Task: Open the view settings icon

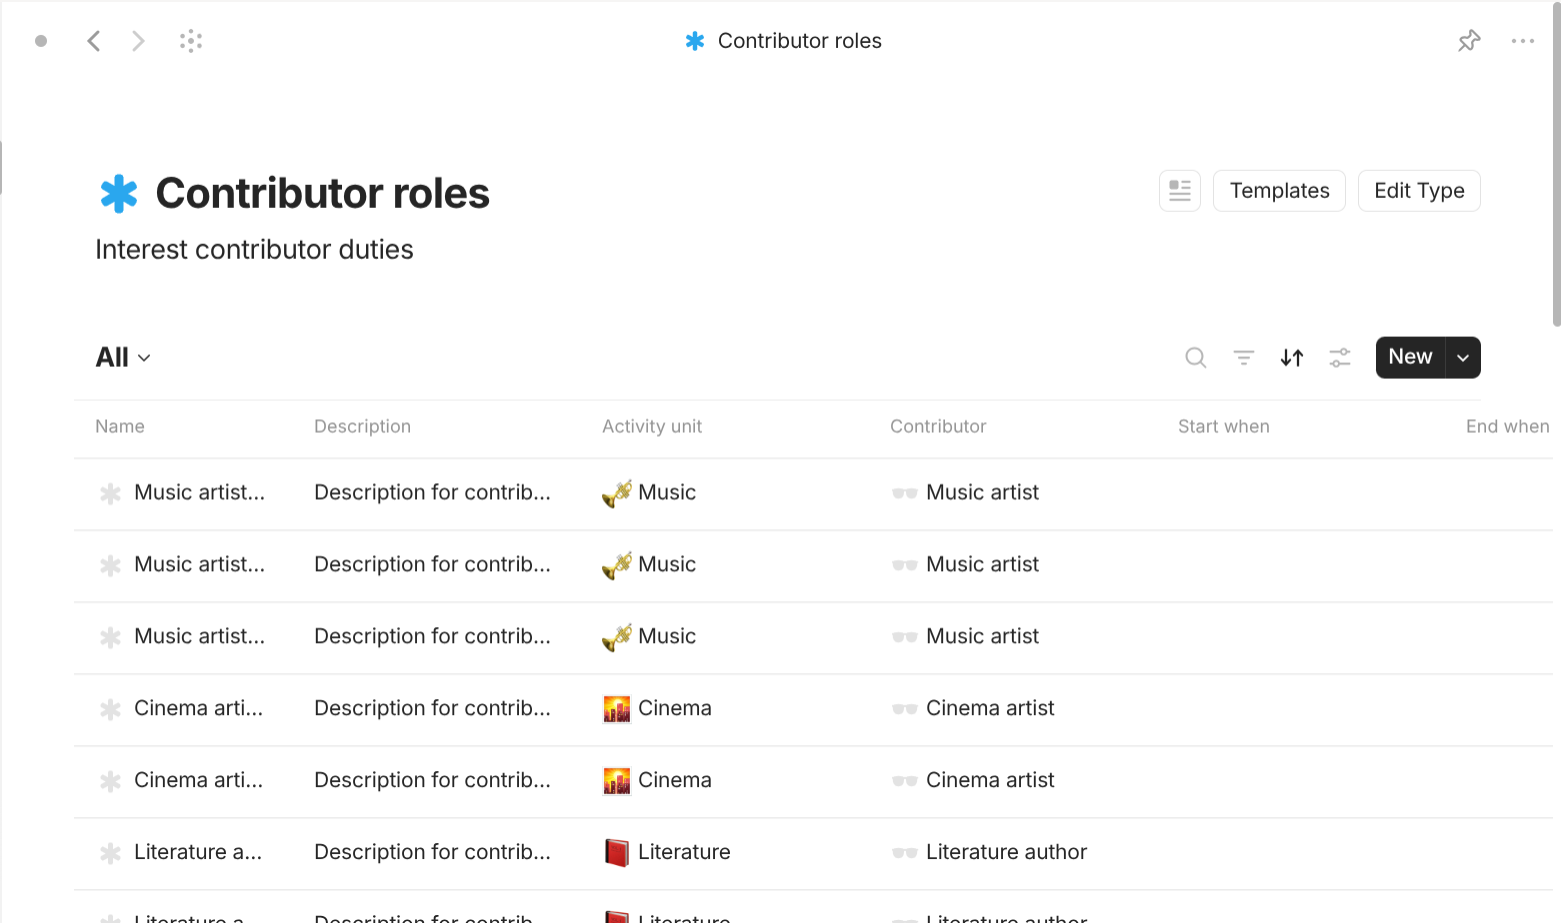Action: [1340, 357]
